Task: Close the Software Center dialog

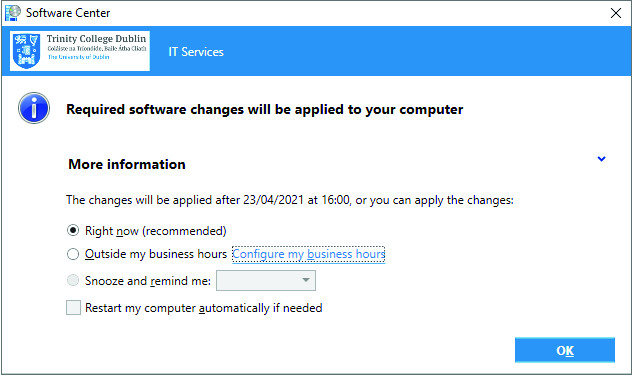Action: point(615,13)
